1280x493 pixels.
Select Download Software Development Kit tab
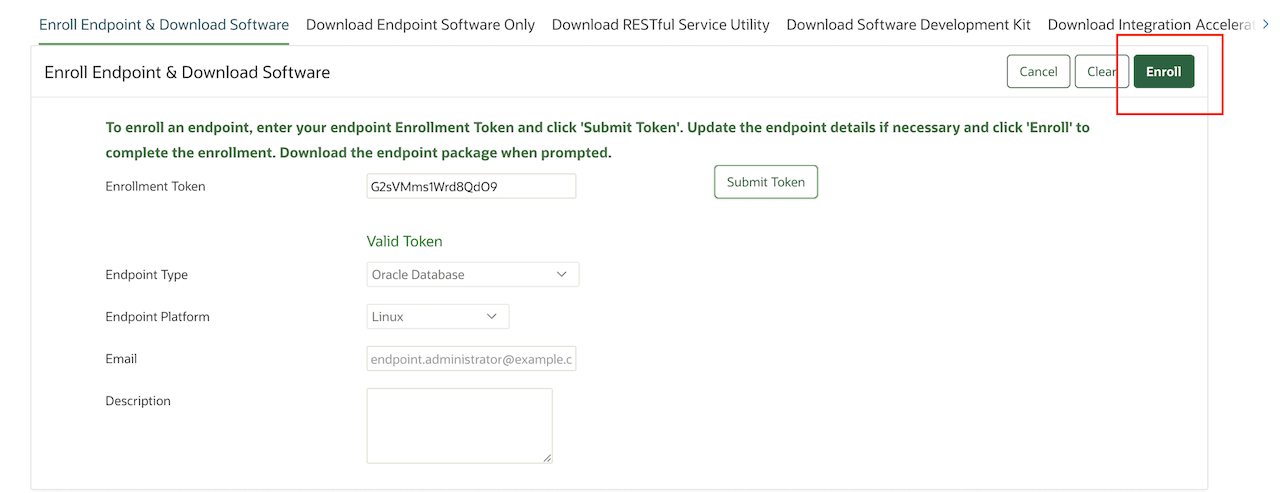(909, 24)
